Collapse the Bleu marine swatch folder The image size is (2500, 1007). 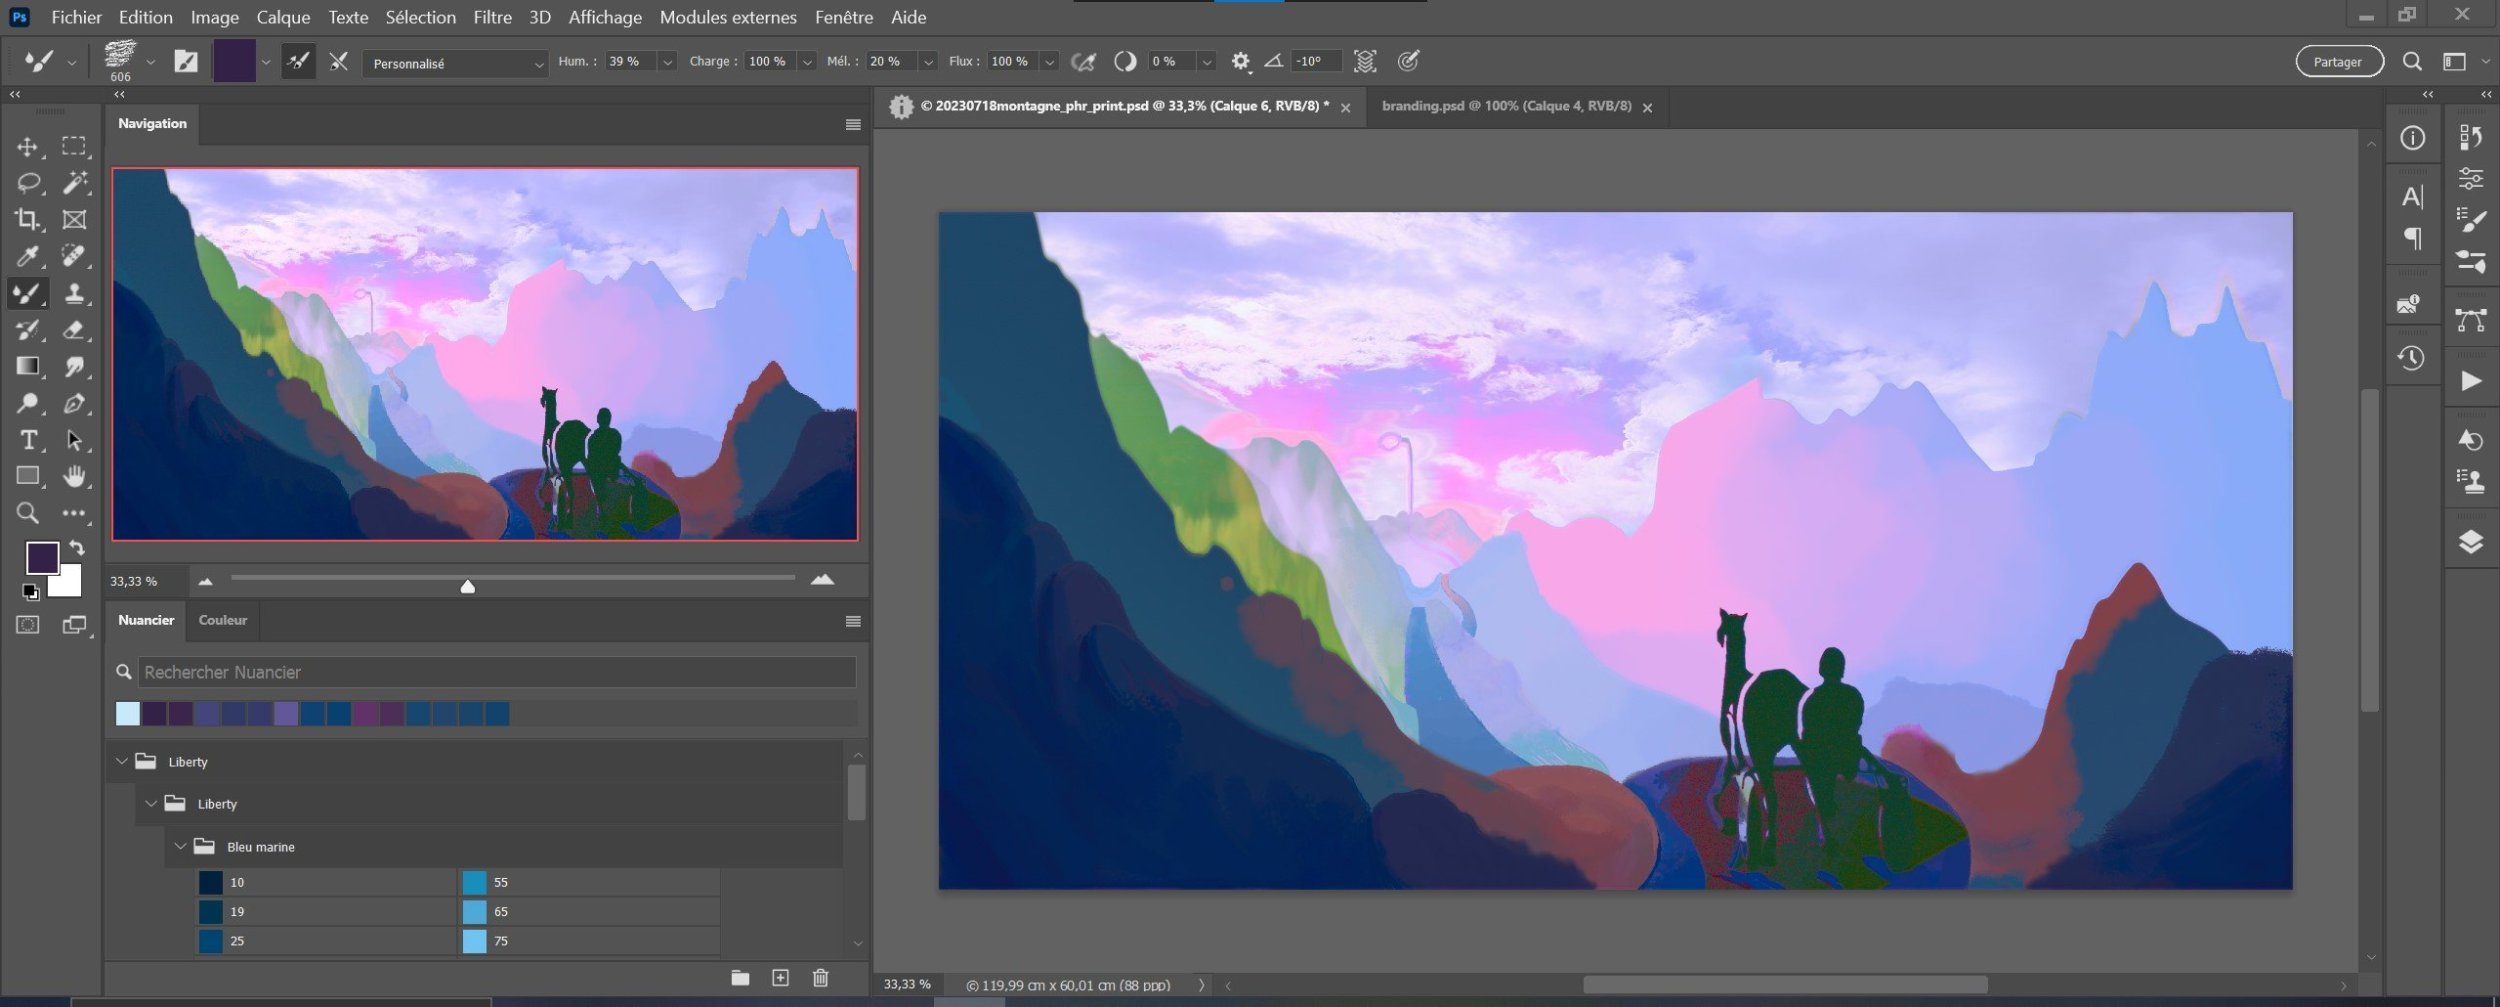coord(180,847)
